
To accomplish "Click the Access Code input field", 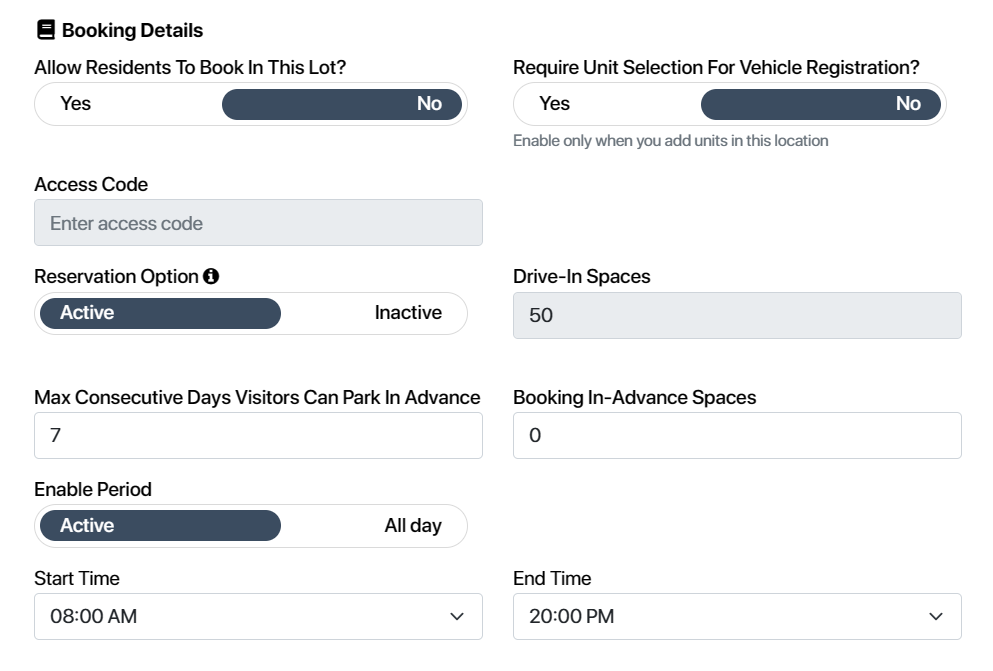I will (x=258, y=223).
